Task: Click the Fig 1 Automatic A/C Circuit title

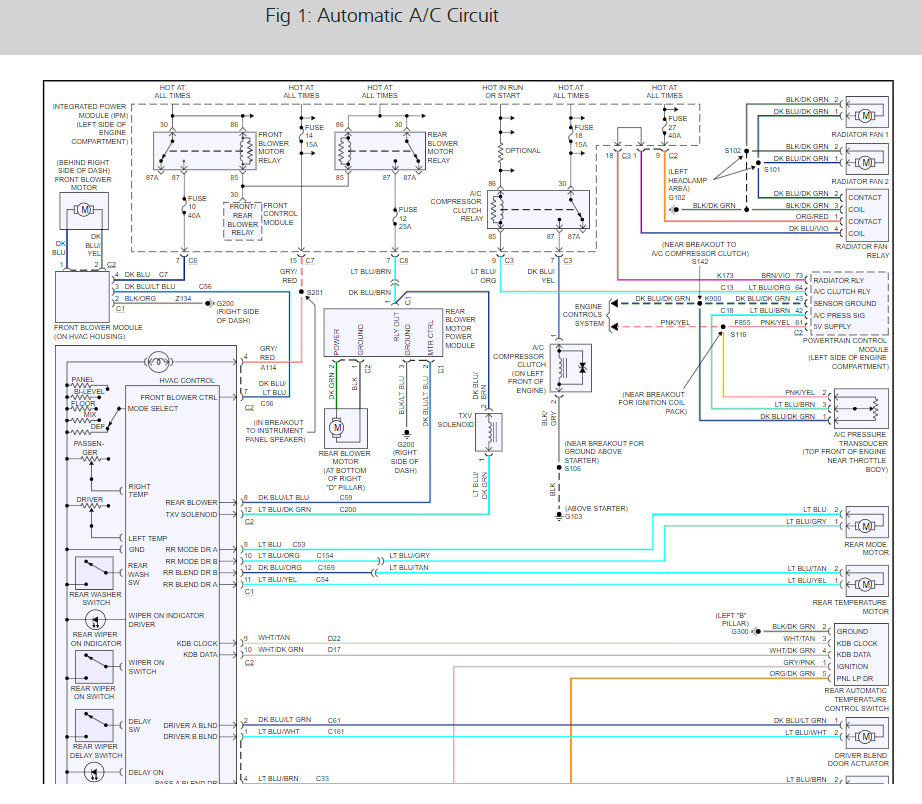Action: 382,17
